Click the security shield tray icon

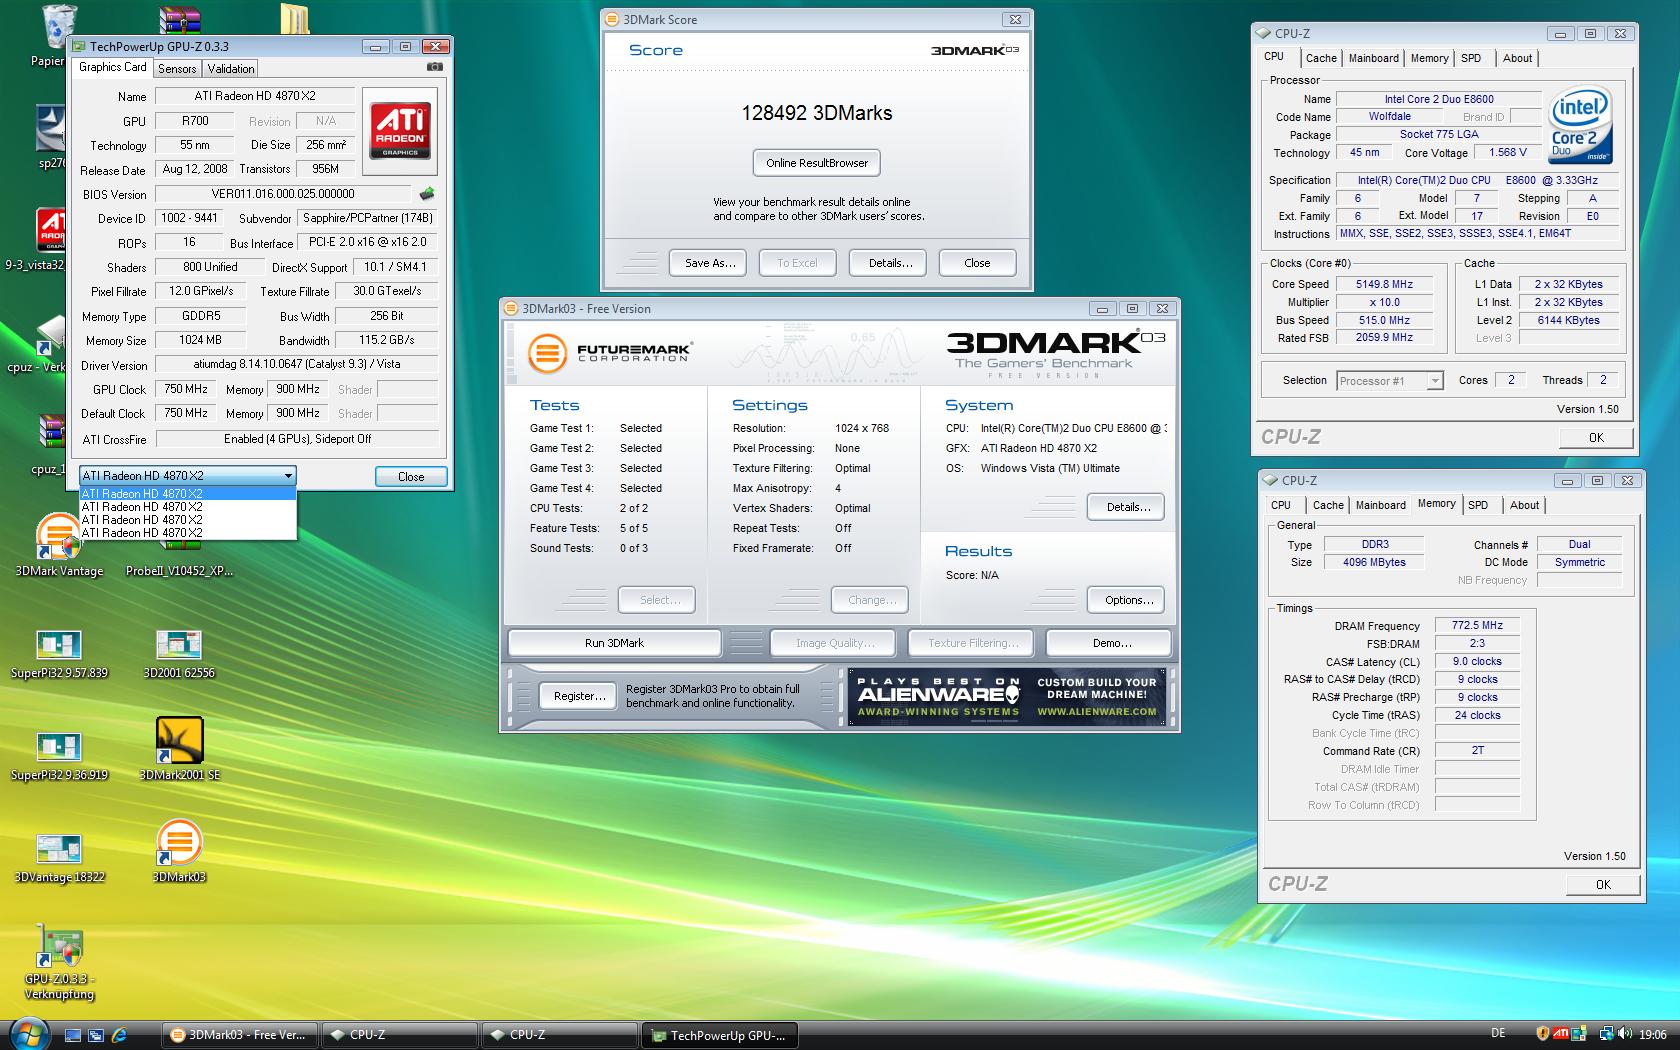(1543, 1034)
